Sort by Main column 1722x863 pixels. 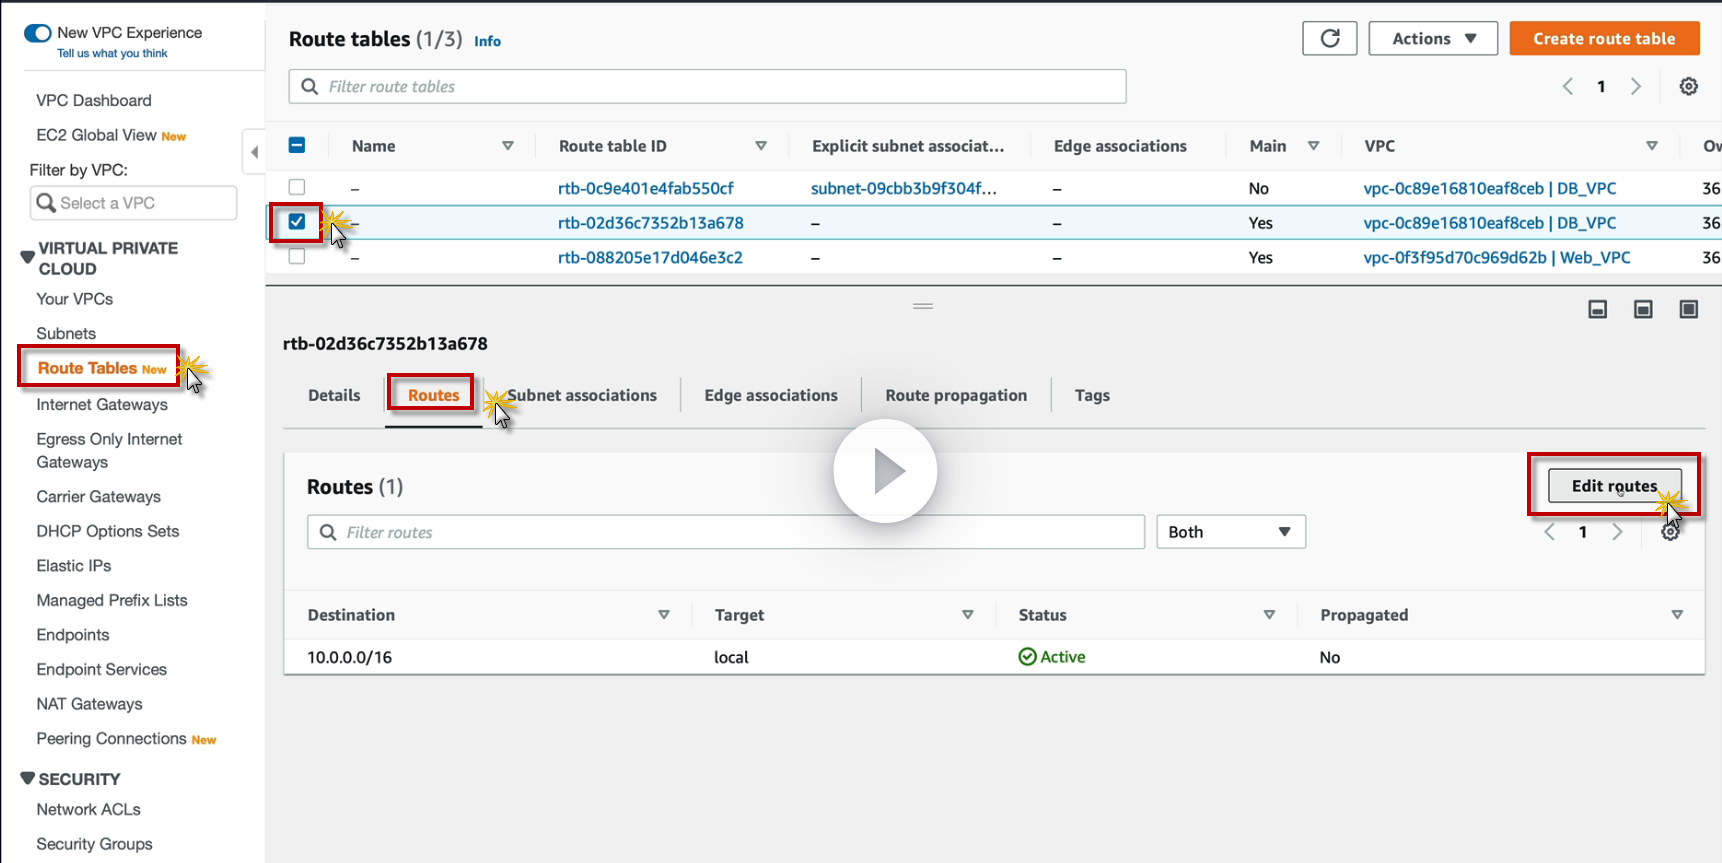click(1314, 146)
